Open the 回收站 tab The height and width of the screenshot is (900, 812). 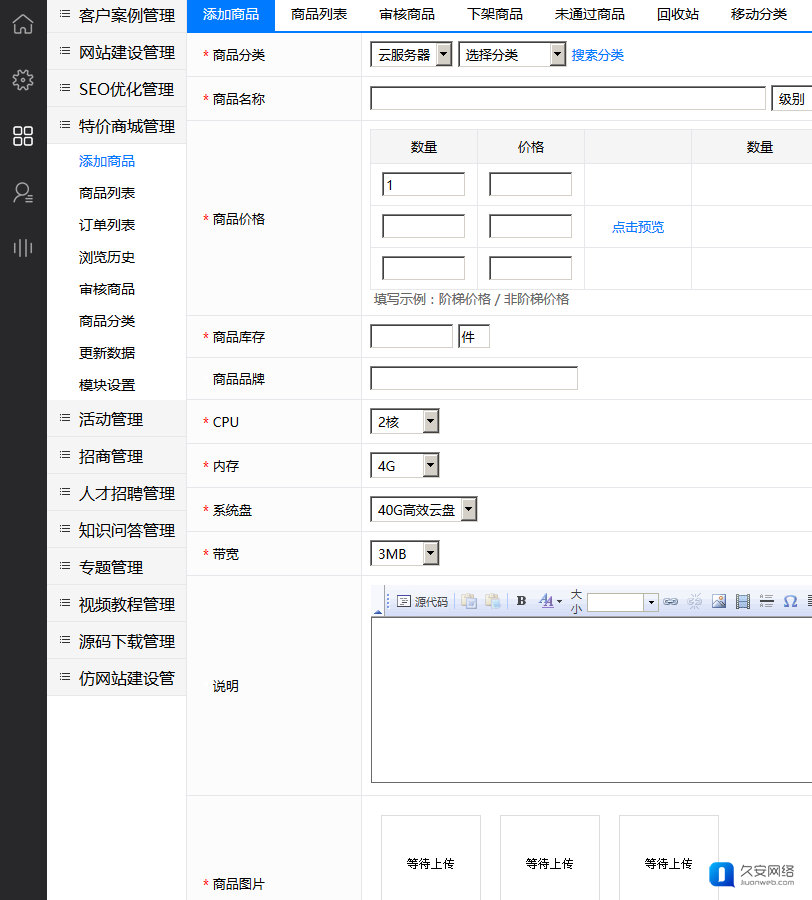pos(678,14)
